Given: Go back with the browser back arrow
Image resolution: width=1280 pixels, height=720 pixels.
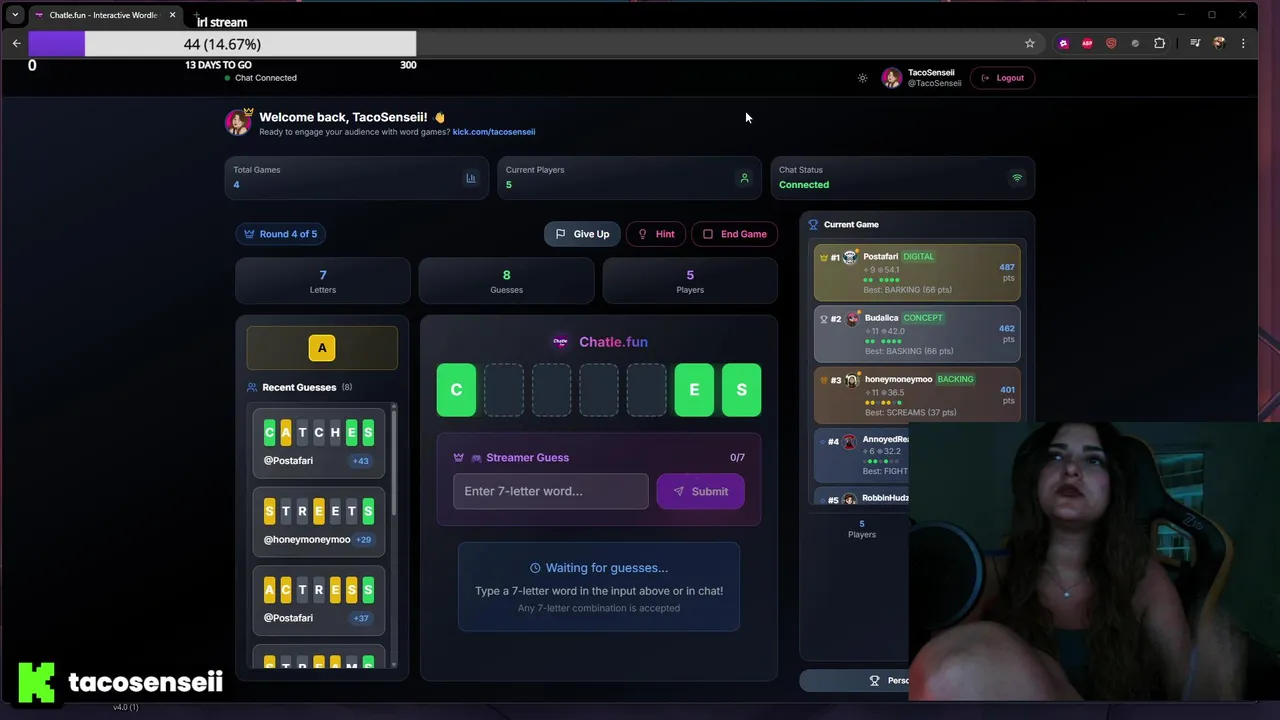Looking at the screenshot, I should pyautogui.click(x=16, y=43).
